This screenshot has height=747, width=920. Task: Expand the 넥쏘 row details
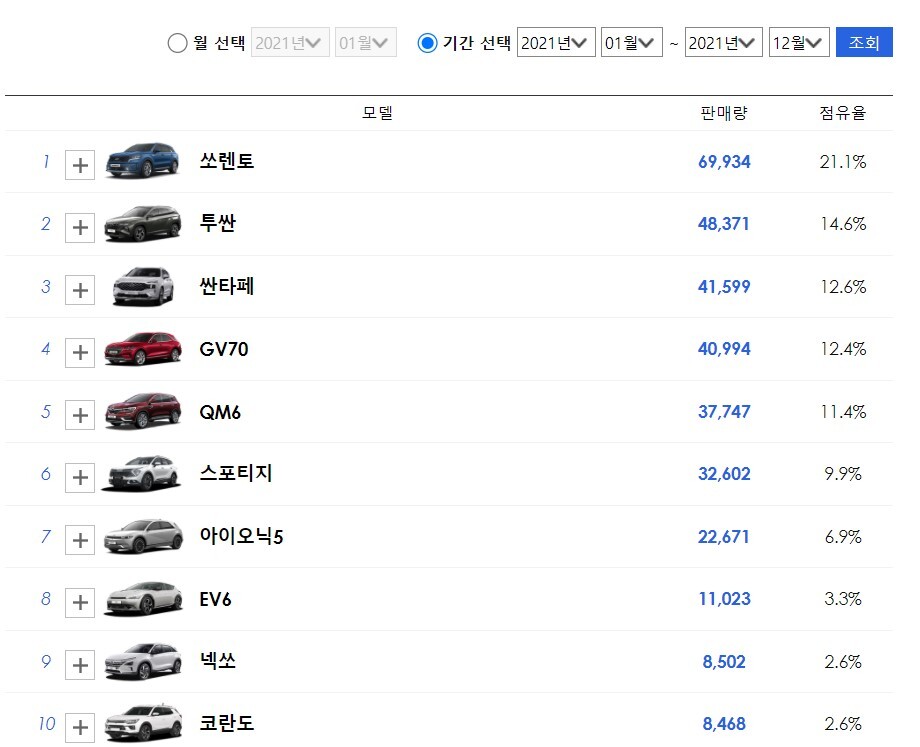tap(80, 665)
